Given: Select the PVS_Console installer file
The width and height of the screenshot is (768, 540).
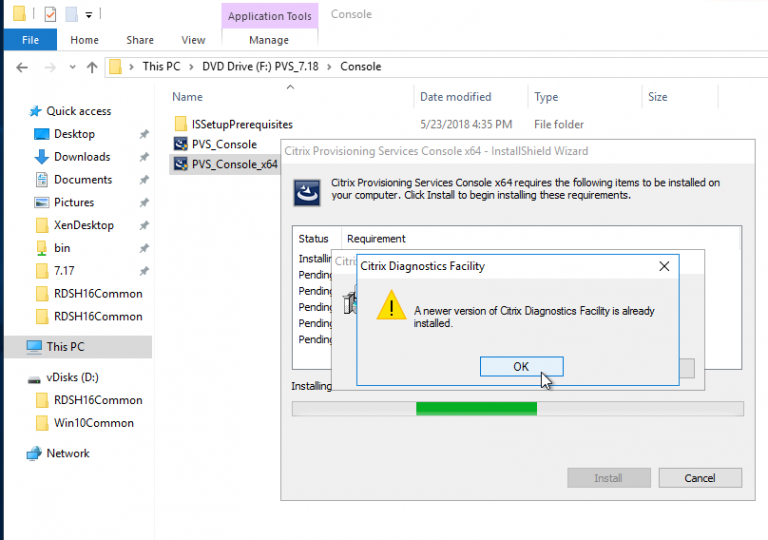Looking at the screenshot, I should point(223,144).
